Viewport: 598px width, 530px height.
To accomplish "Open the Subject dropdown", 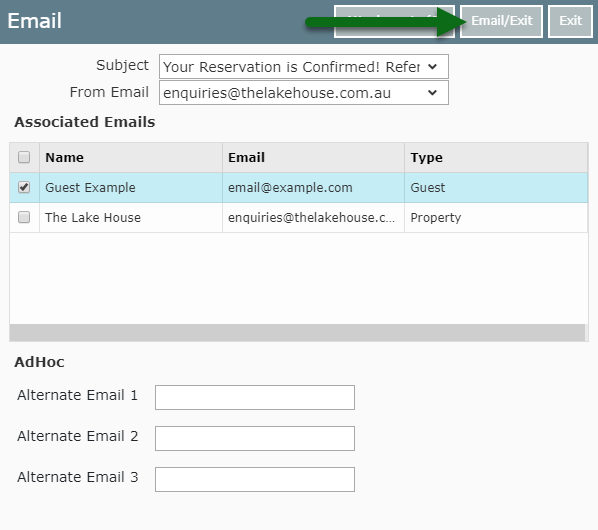I will coord(304,67).
